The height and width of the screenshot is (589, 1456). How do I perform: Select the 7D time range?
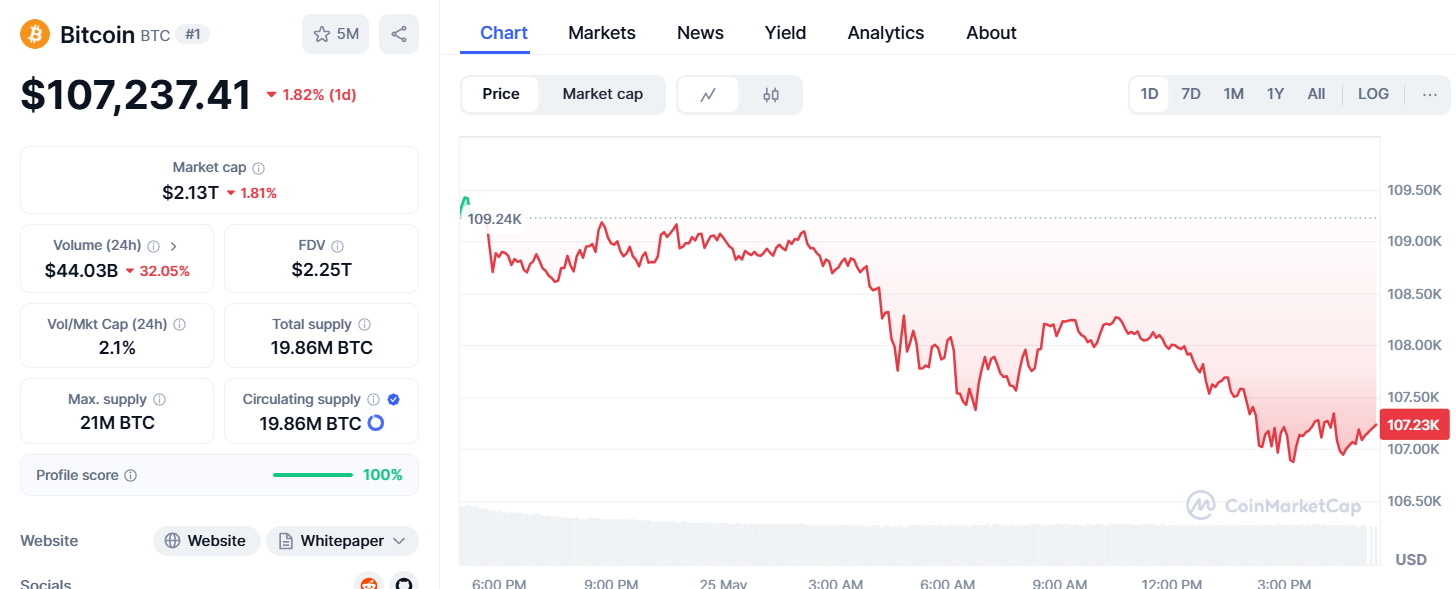point(1191,94)
